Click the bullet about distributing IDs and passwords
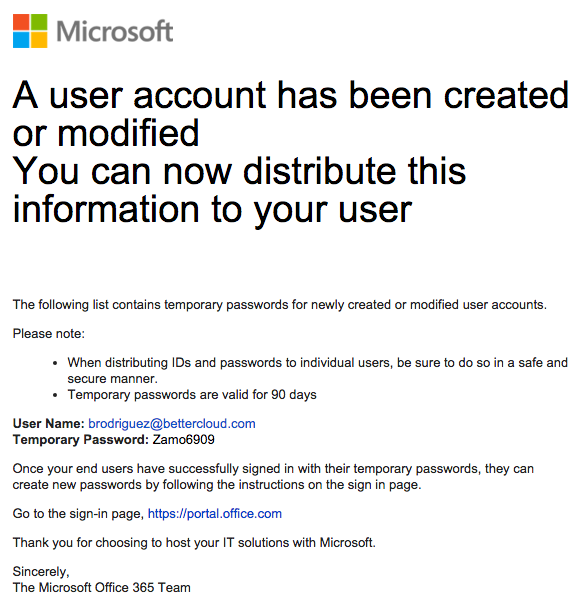This screenshot has height=609, width=582. [317, 370]
